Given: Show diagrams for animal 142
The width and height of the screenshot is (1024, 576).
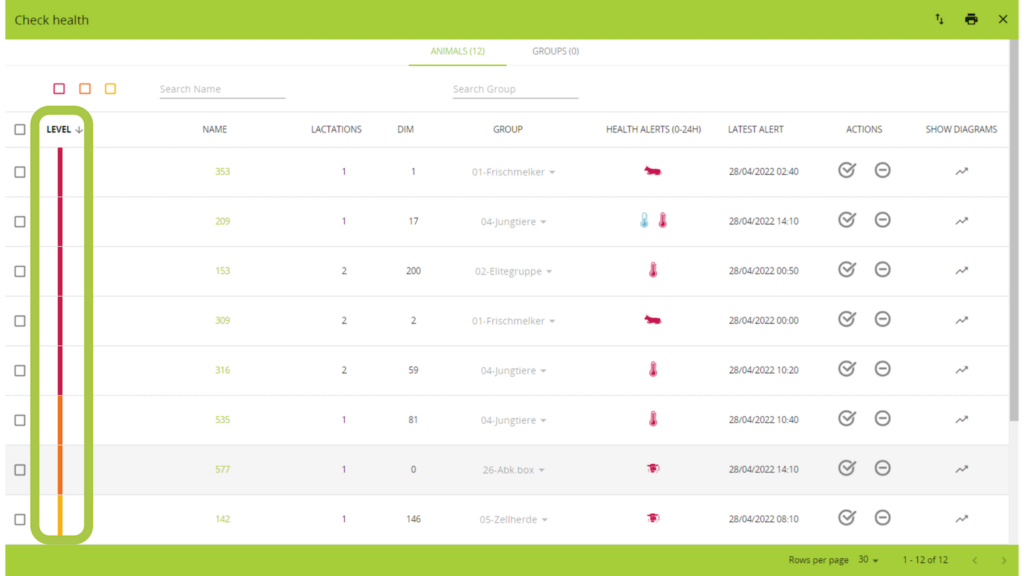Looking at the screenshot, I should point(961,519).
